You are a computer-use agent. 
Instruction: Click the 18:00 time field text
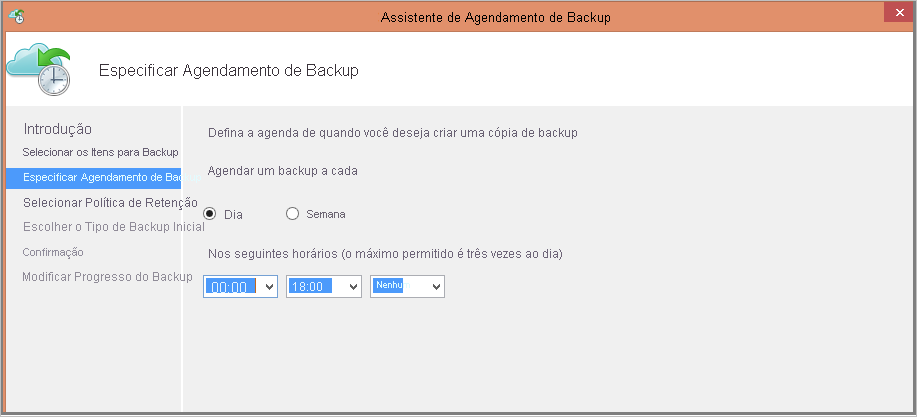pos(309,287)
